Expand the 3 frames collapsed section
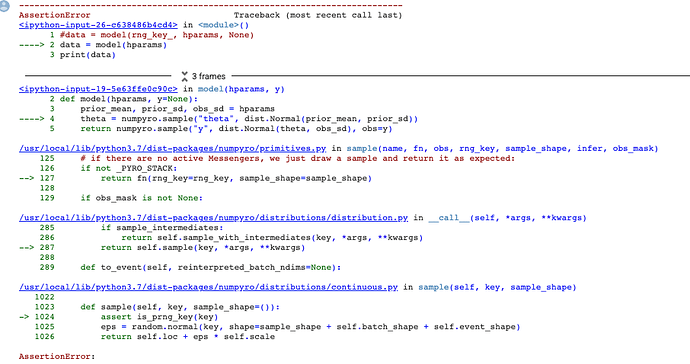This screenshot has height=364, width=690. pyautogui.click(x=204, y=76)
